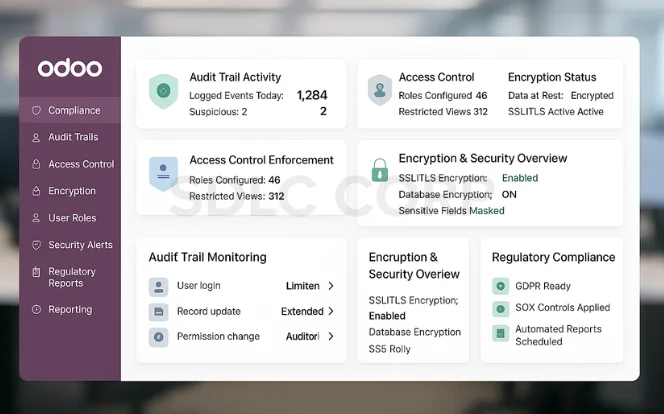Click the Regulatory Compliance heading
Screen dimensions: 664x414
pos(553,257)
